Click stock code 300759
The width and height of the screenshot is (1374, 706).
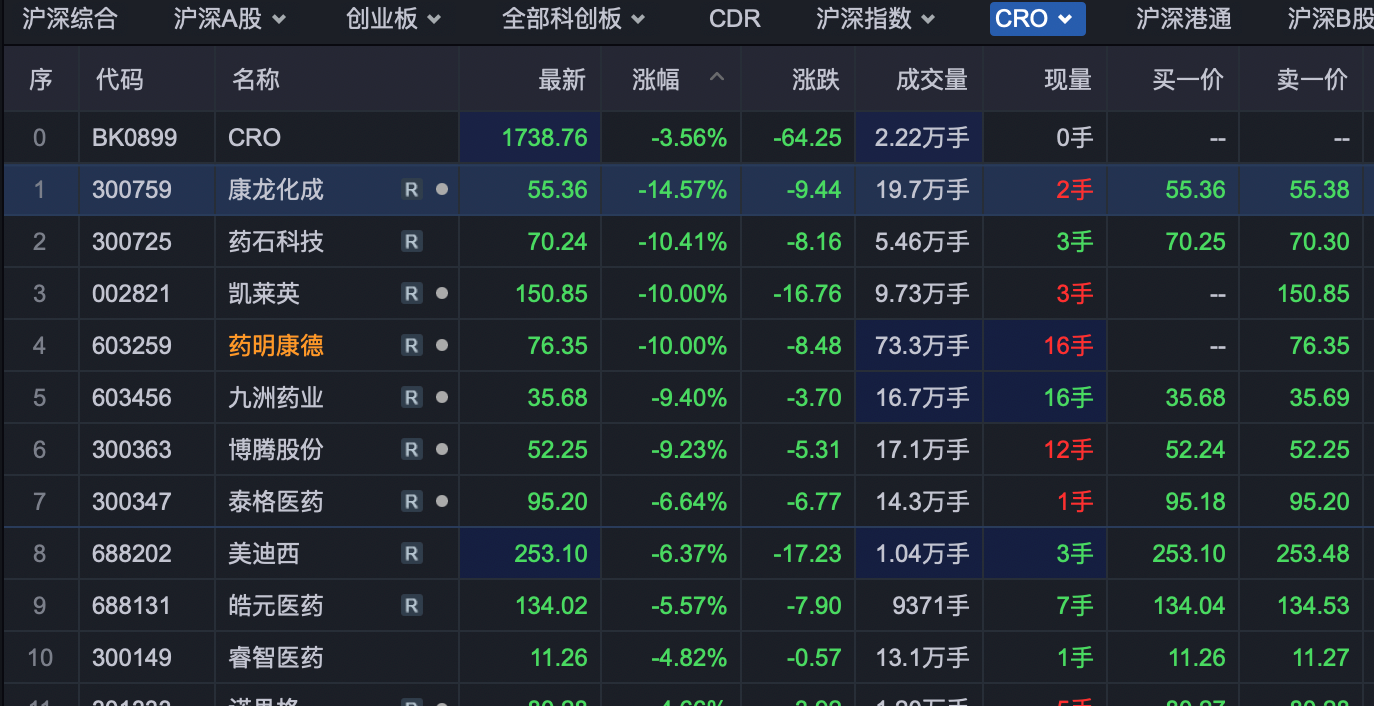132,190
